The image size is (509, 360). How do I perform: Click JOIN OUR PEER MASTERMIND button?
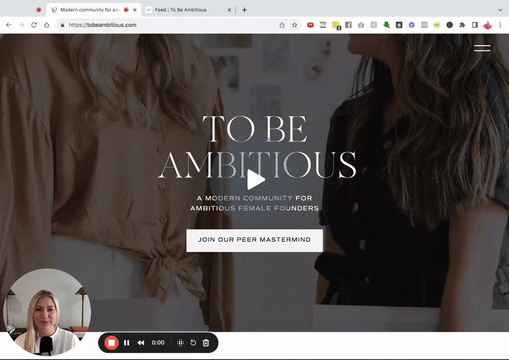pos(254,240)
